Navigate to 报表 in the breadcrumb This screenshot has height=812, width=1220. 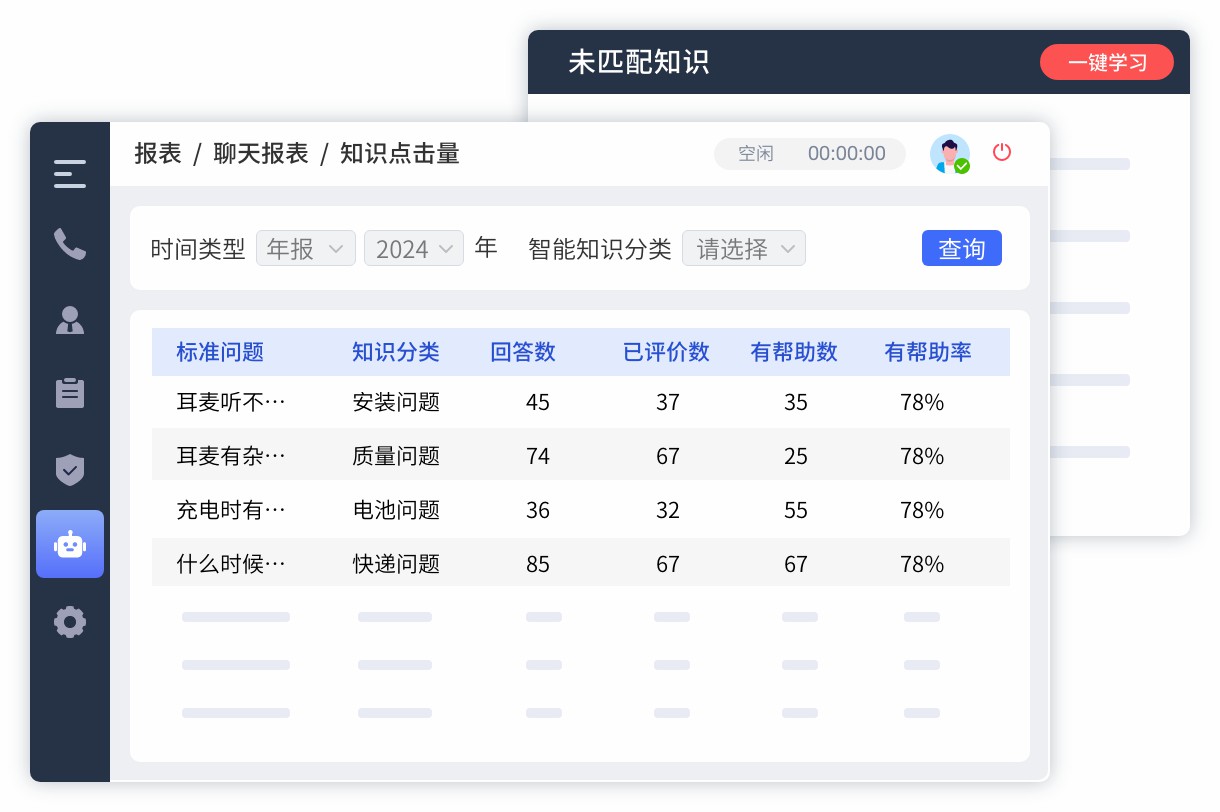pyautogui.click(x=158, y=153)
